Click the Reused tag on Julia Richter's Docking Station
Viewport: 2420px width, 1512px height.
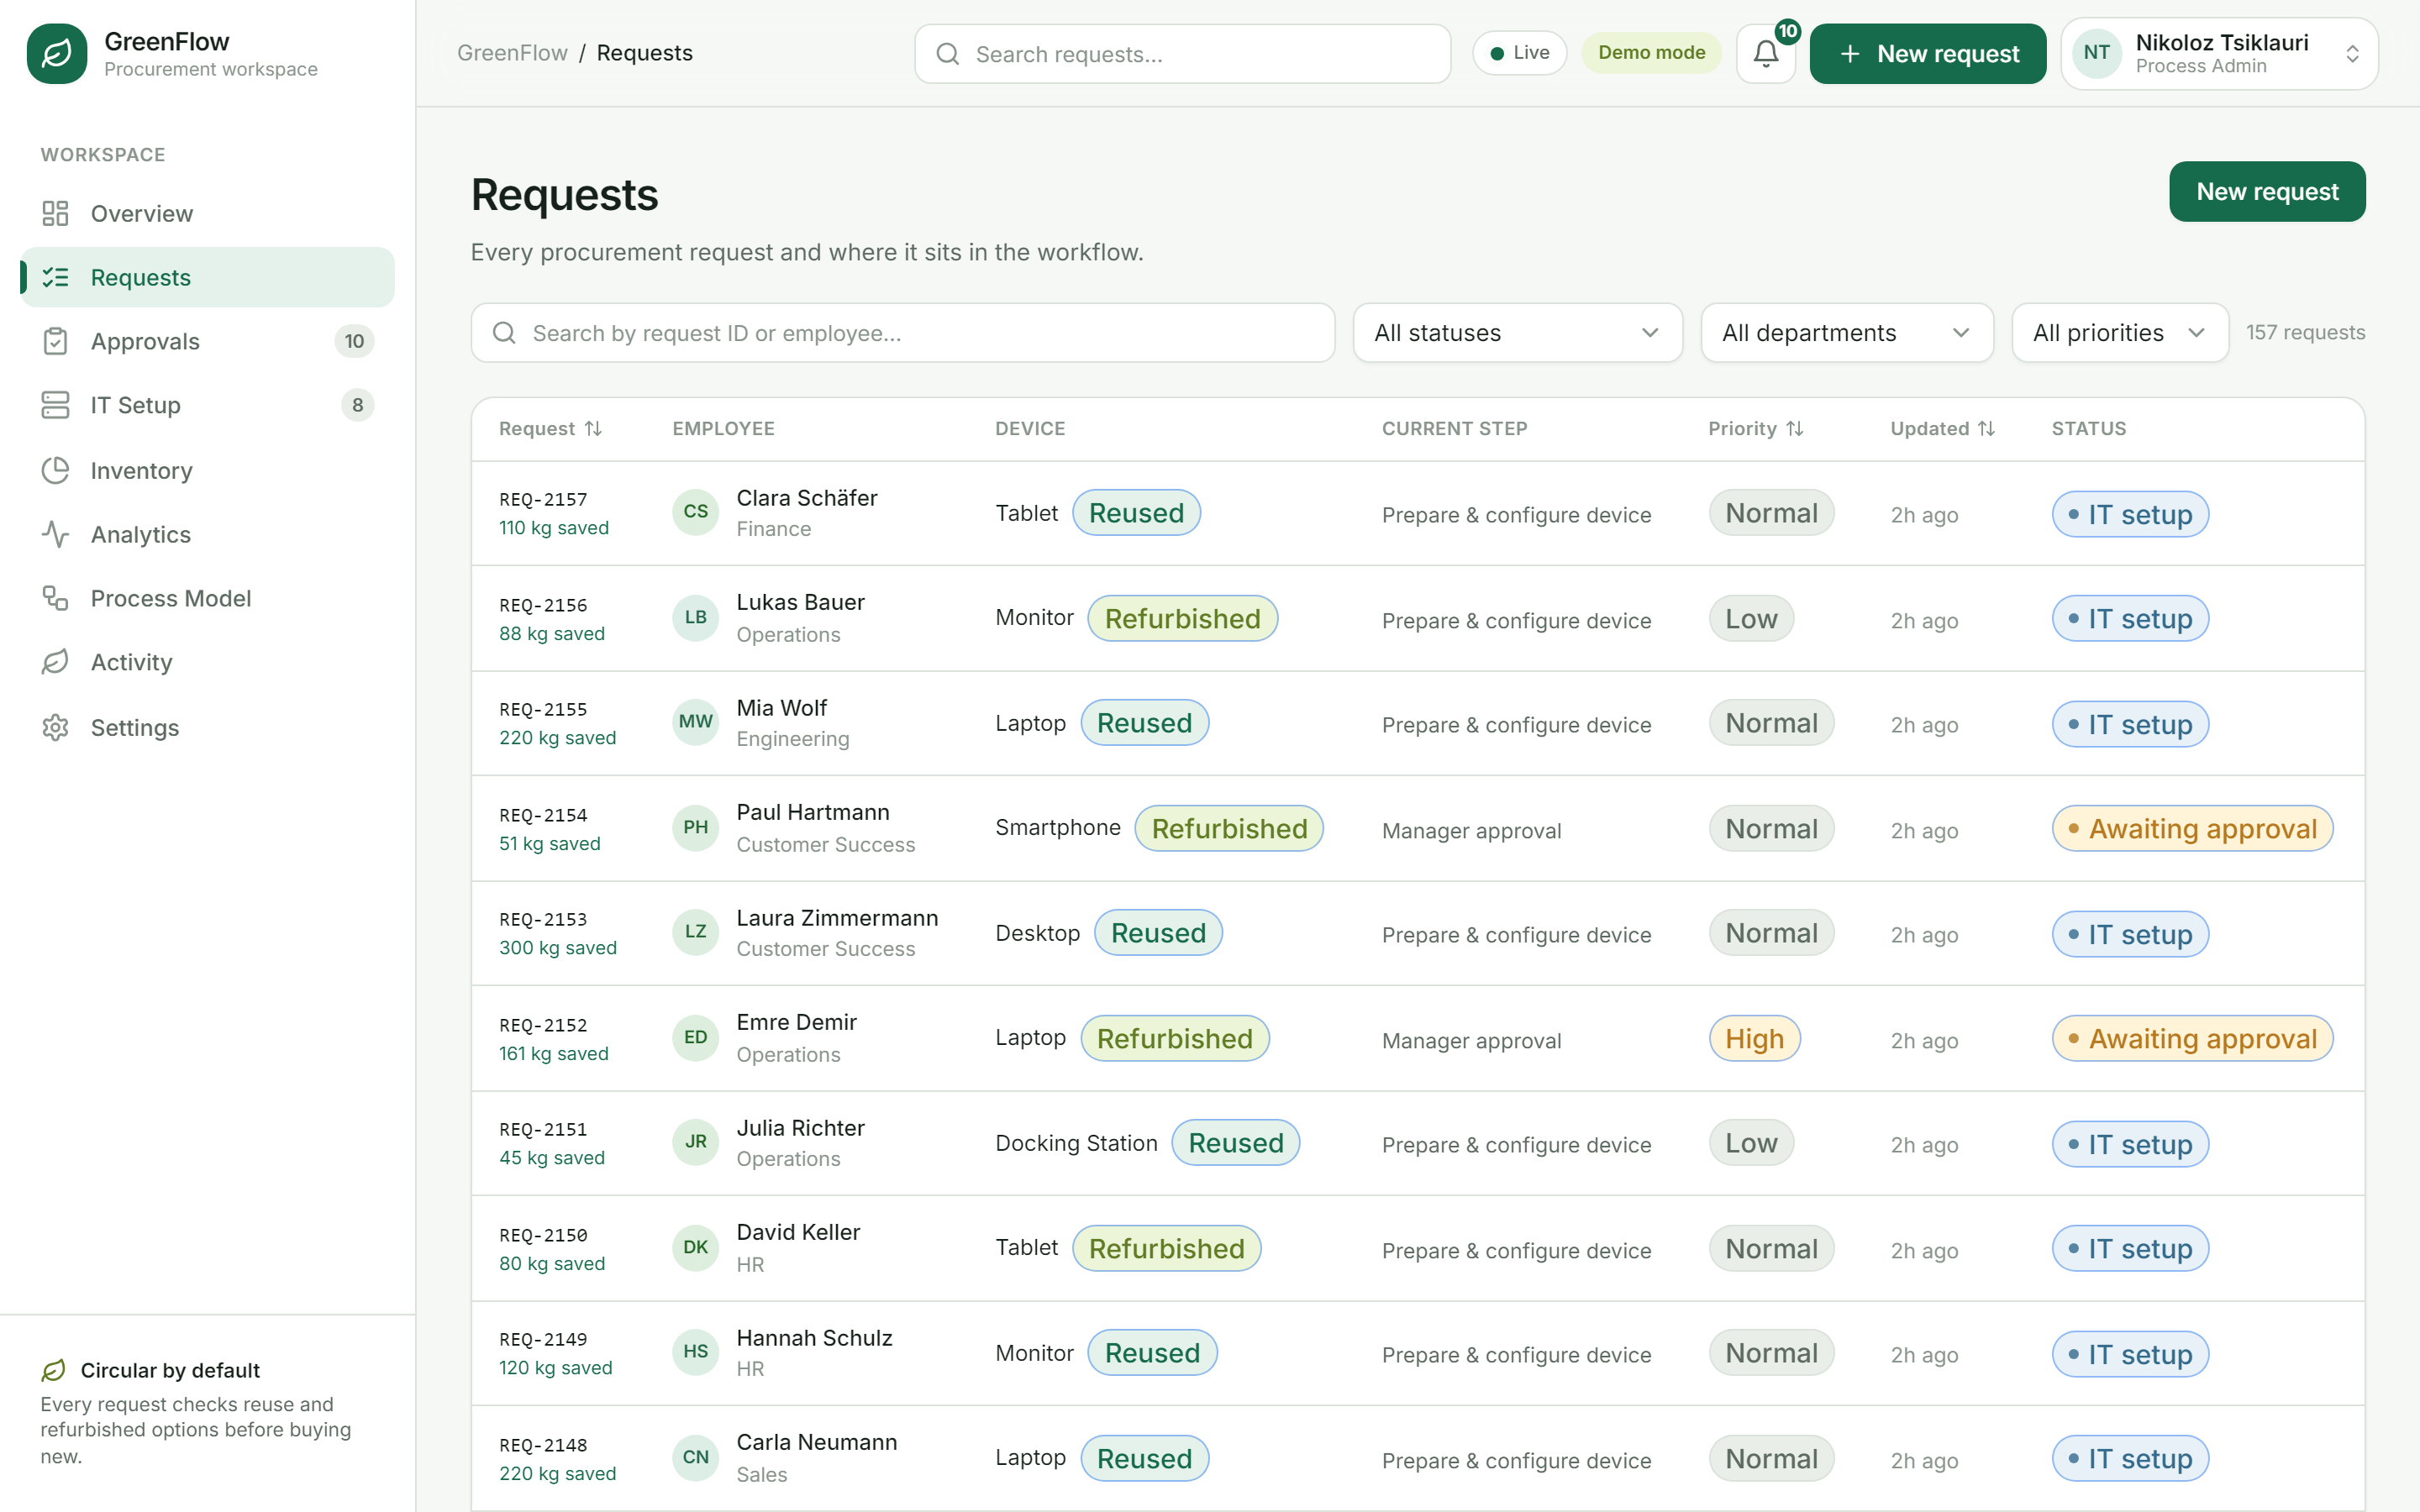1235,1142
